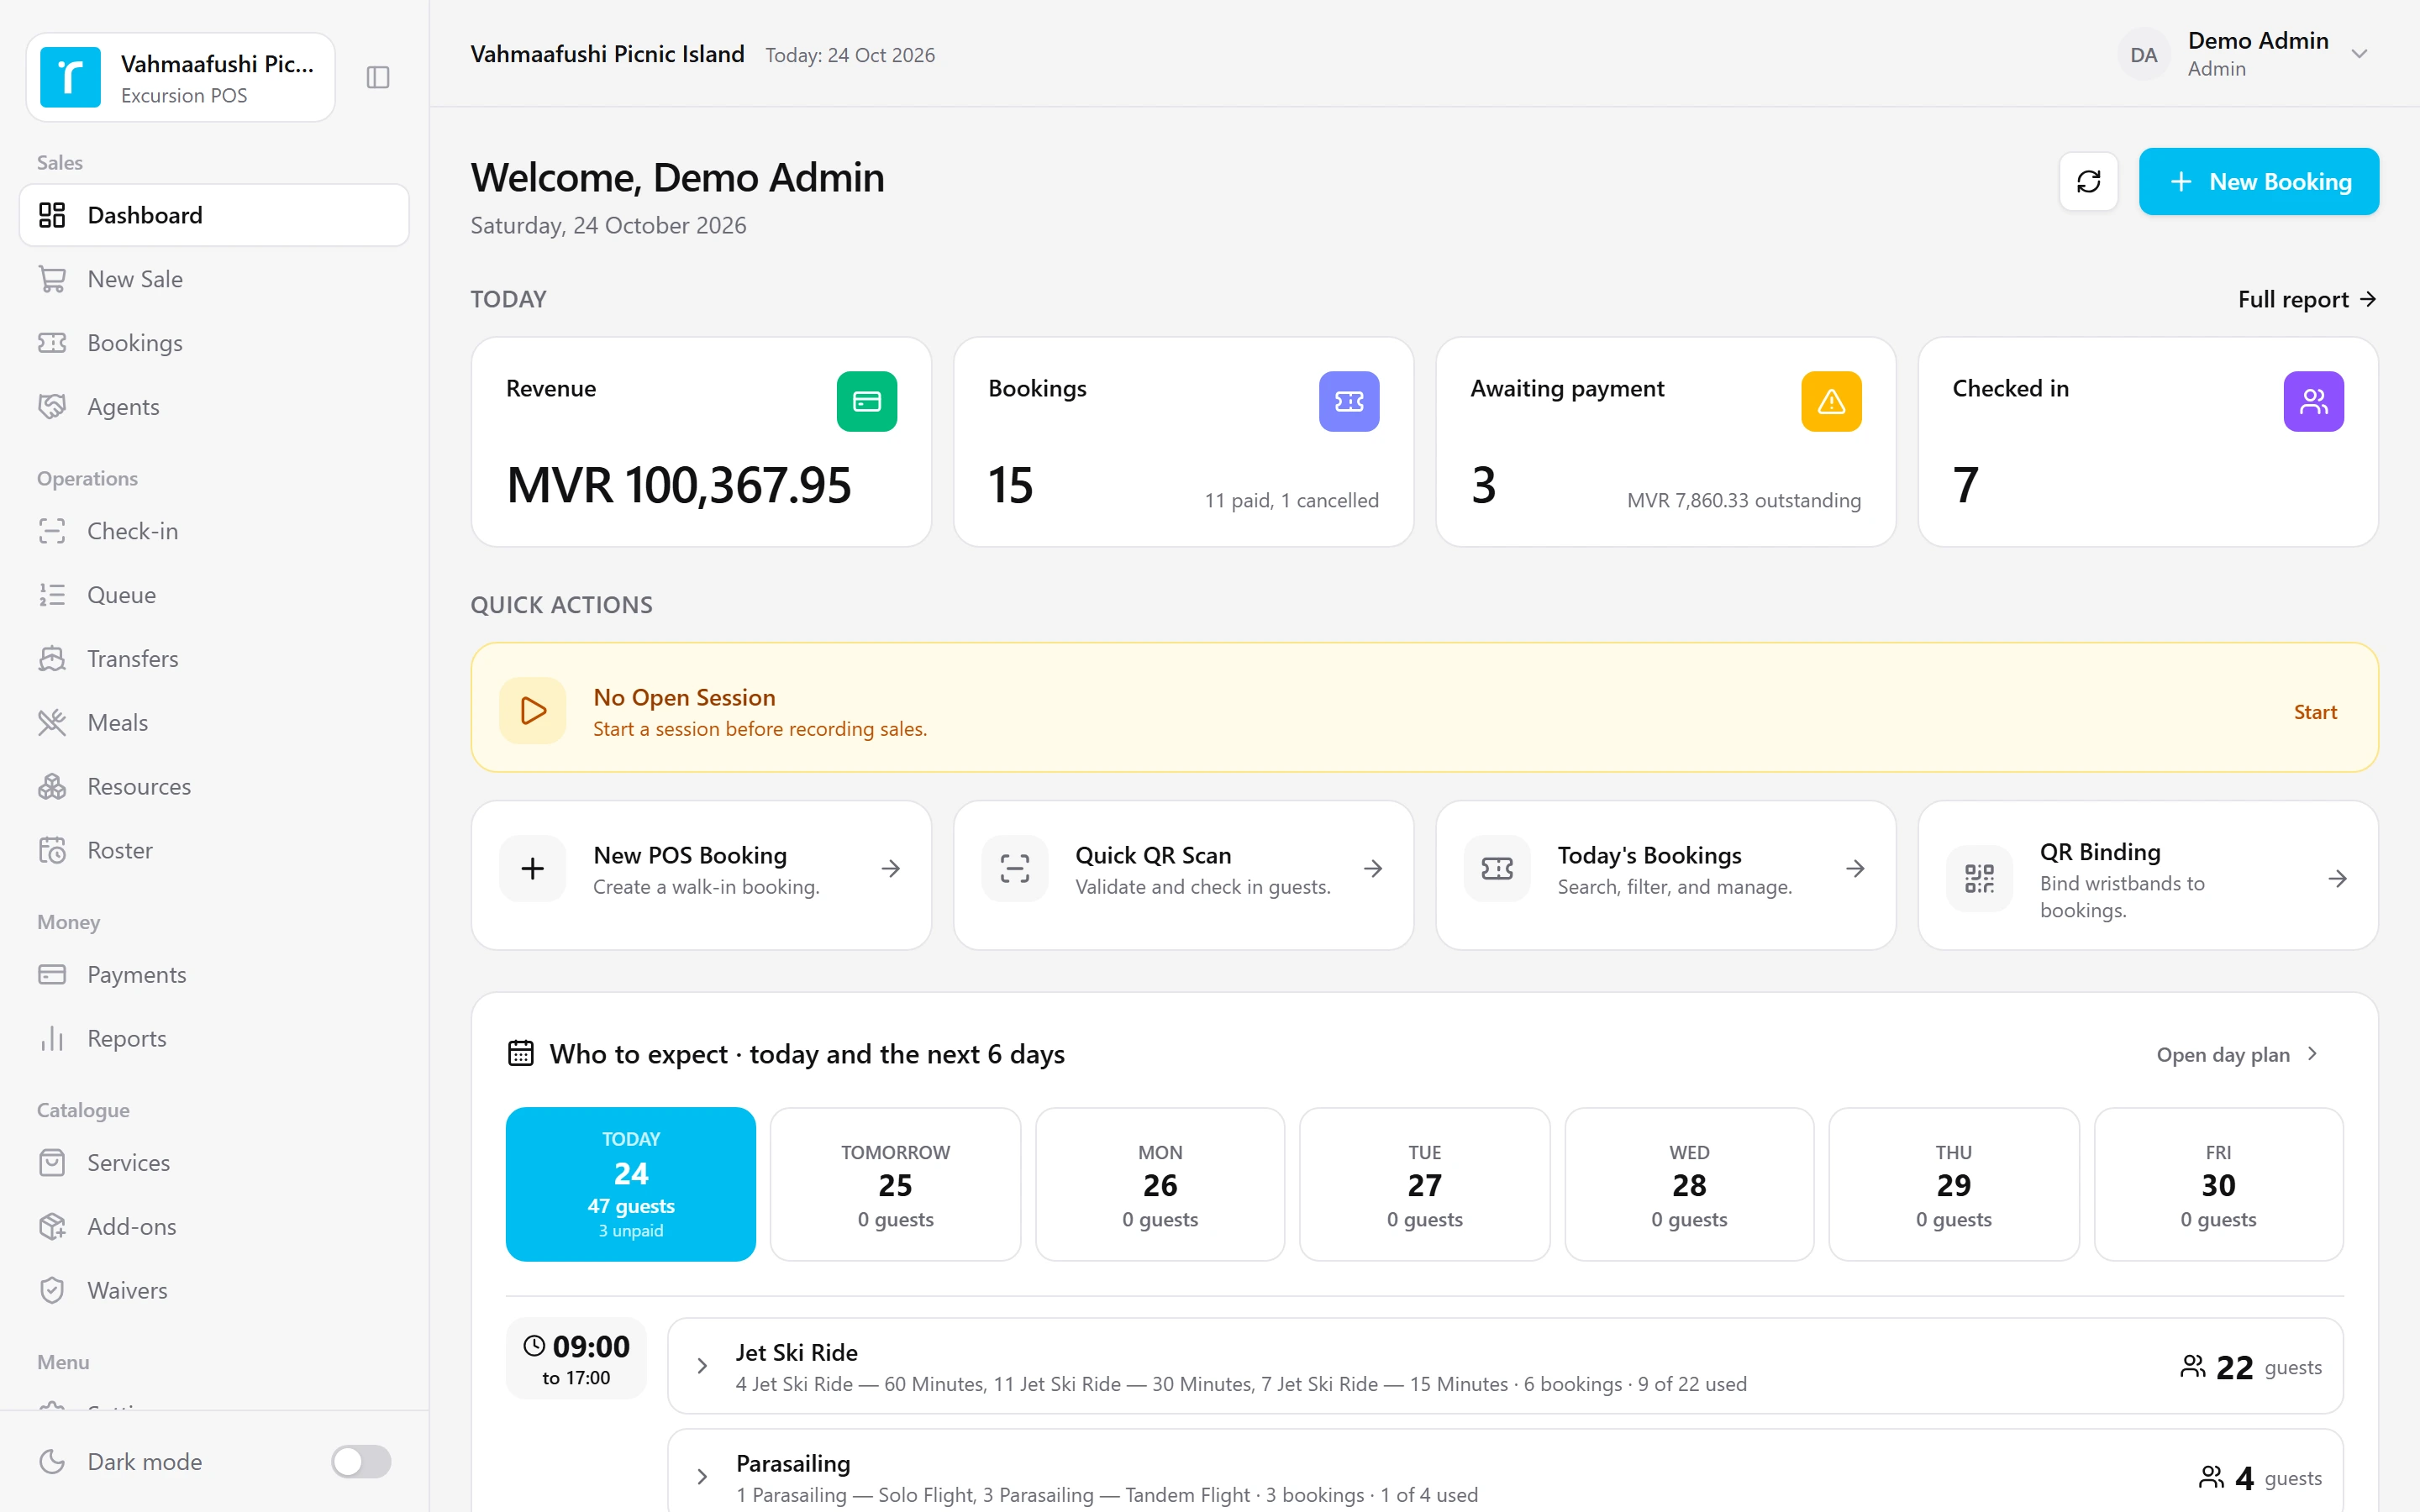The width and height of the screenshot is (2420, 1512).
Task: Open the Waivers sidebar item
Action: (x=214, y=1291)
